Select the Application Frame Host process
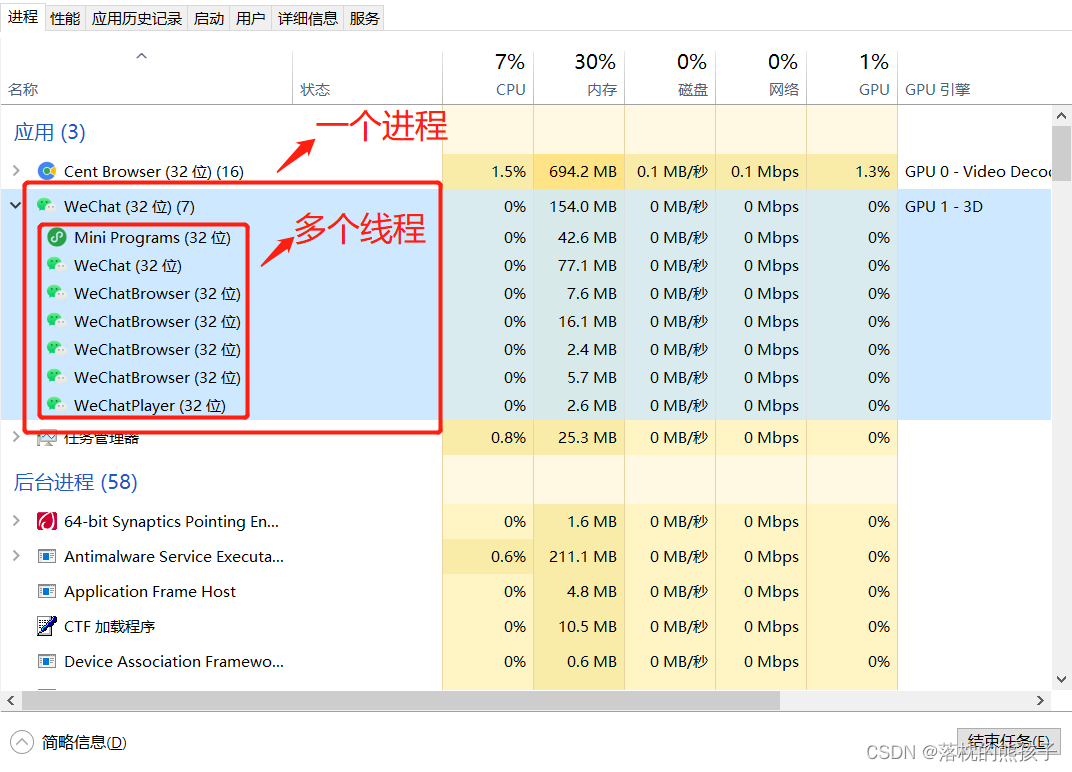Image resolution: width=1072 pixels, height=772 pixels. (x=525, y=591)
